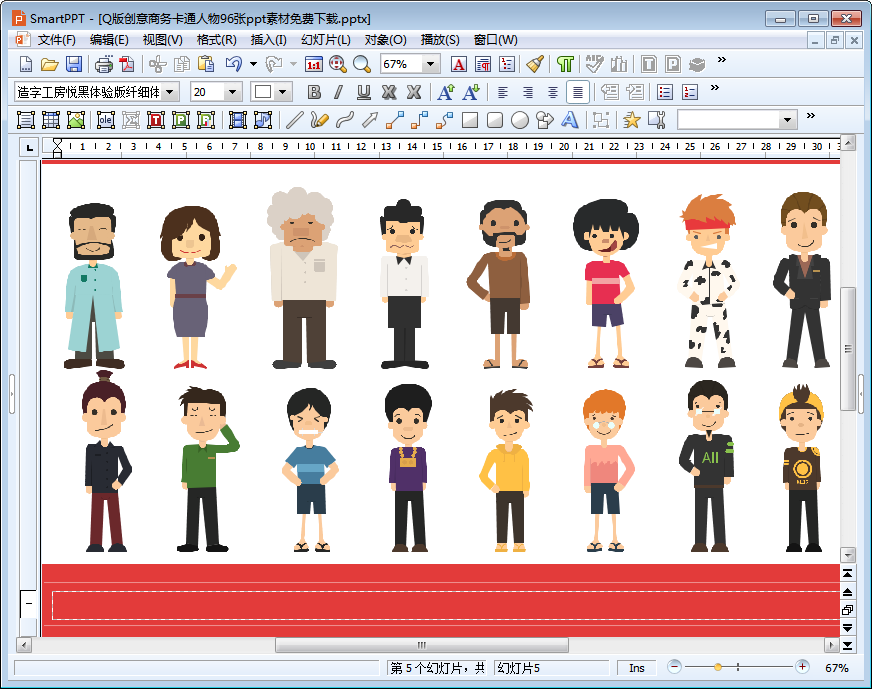This screenshot has height=689, width=872.
Task: Decrease the font size
Action: 470,92
